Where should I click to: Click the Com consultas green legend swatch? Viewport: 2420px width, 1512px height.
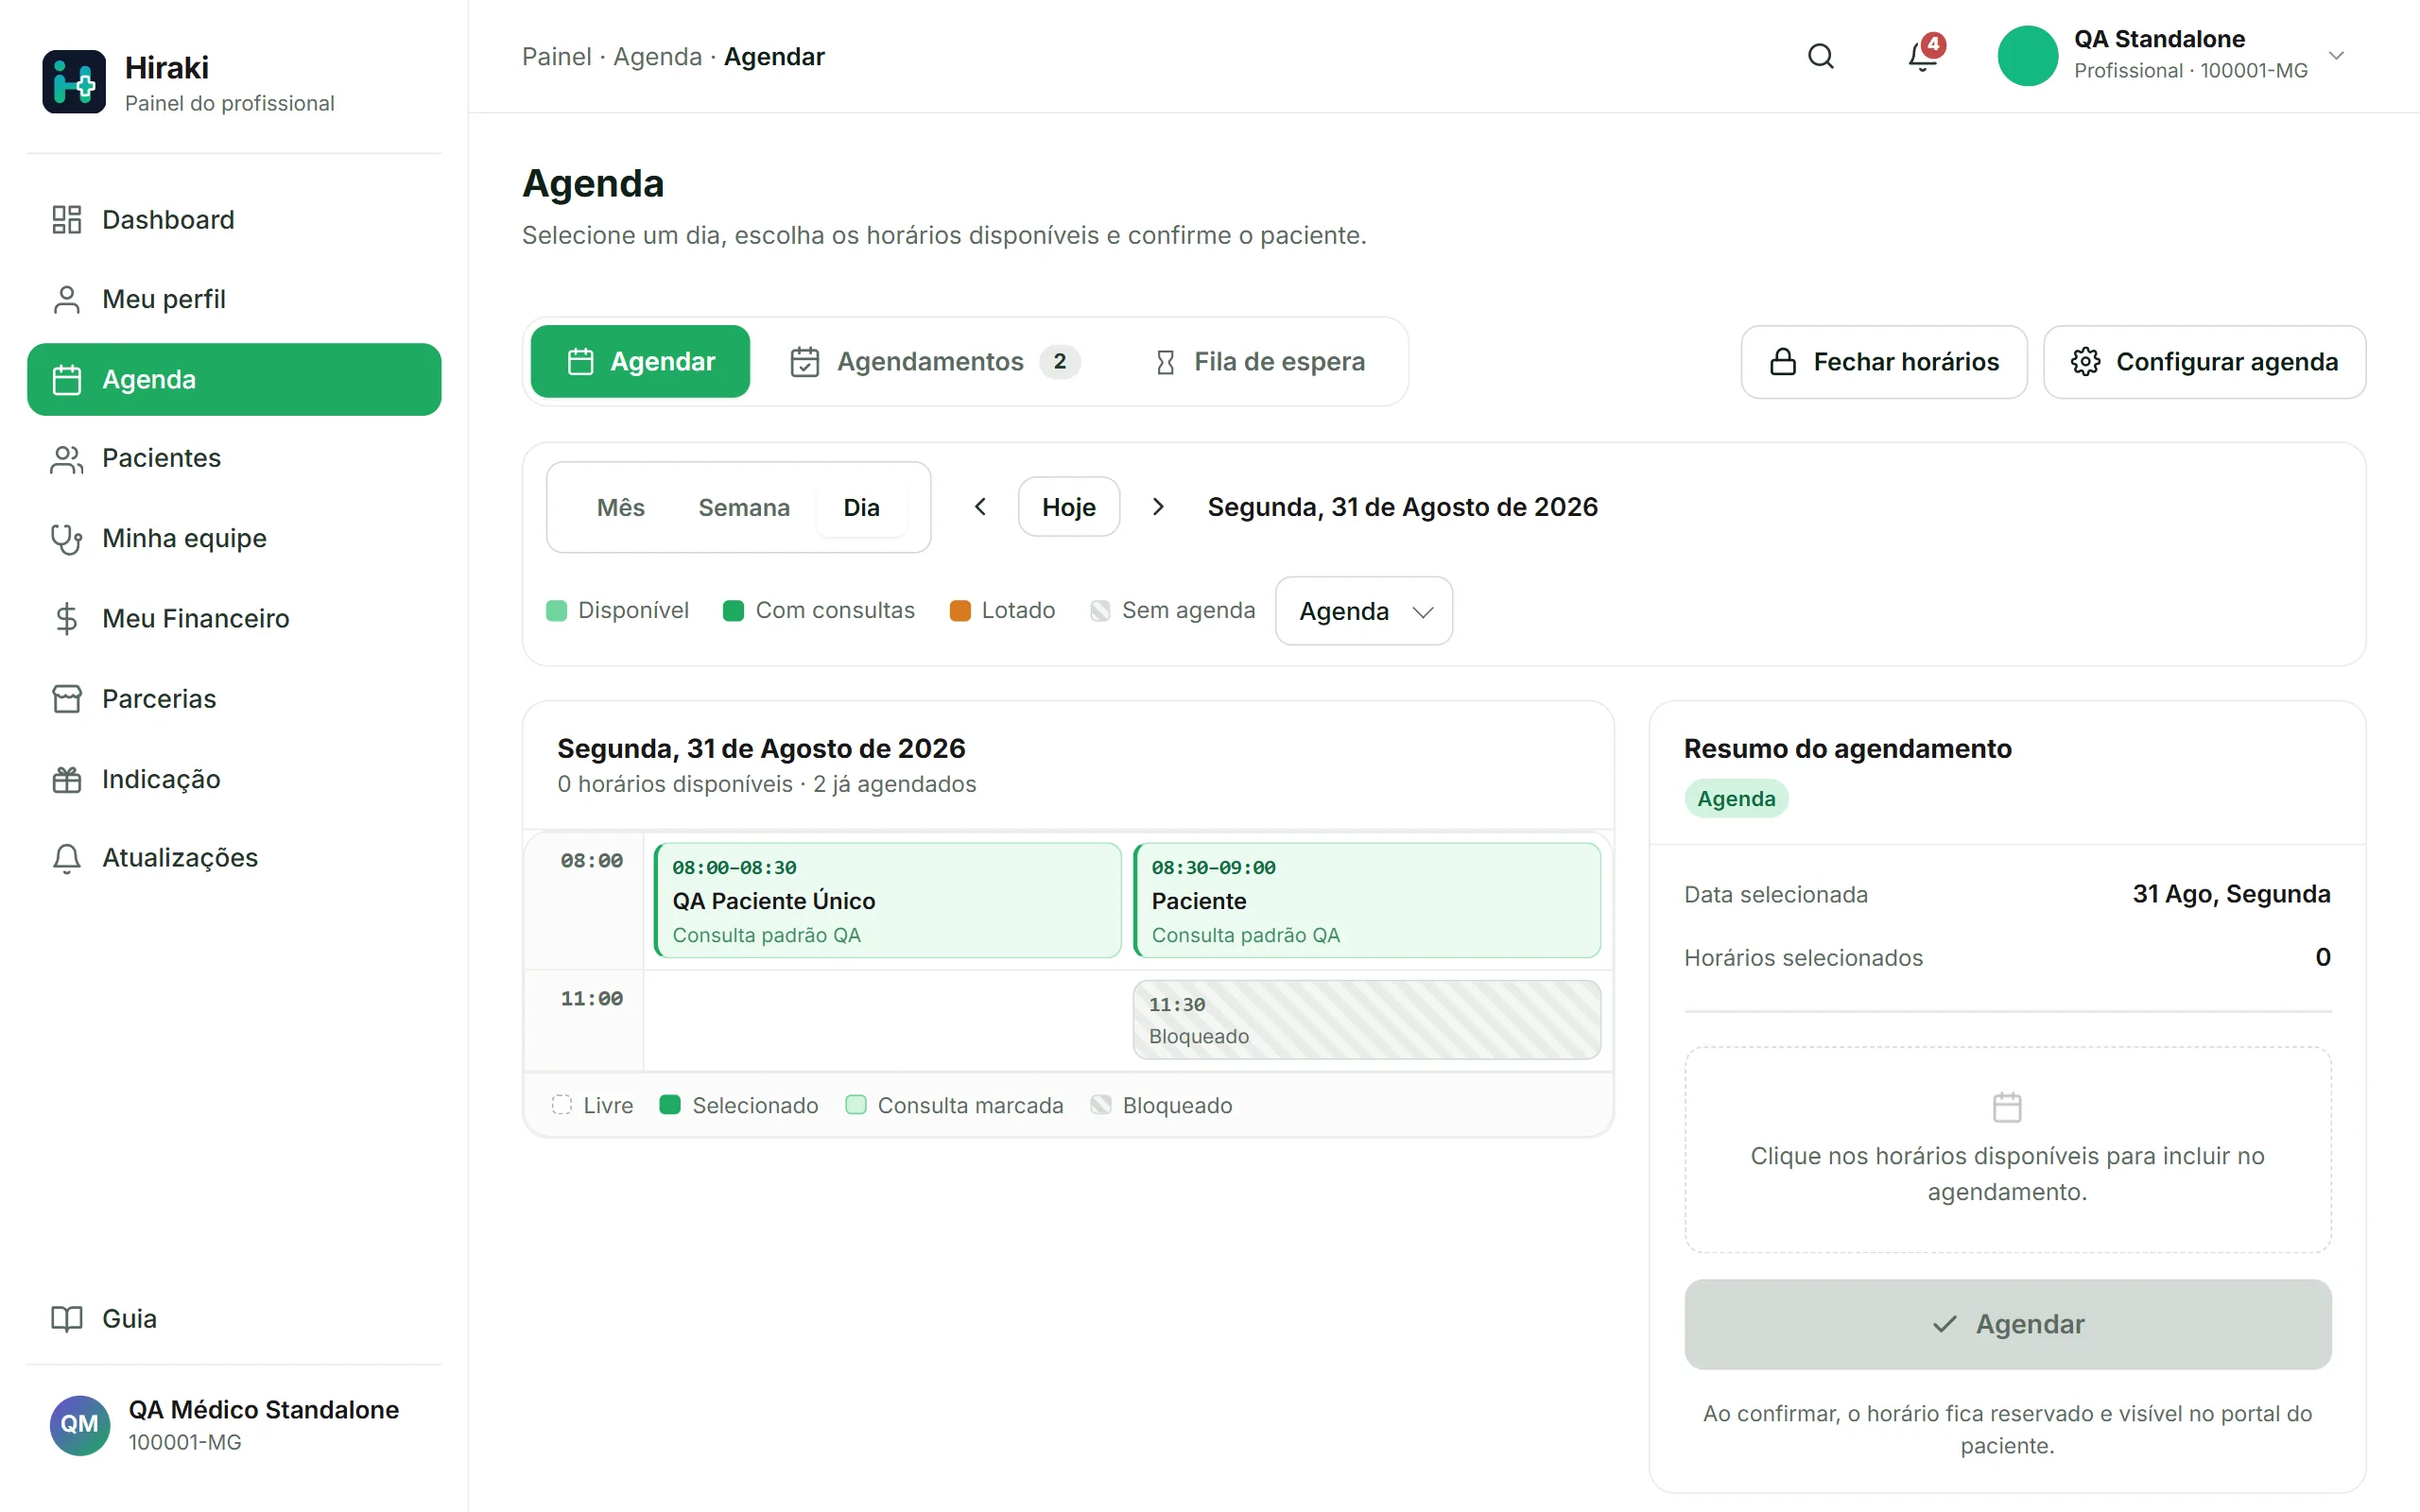733,610
